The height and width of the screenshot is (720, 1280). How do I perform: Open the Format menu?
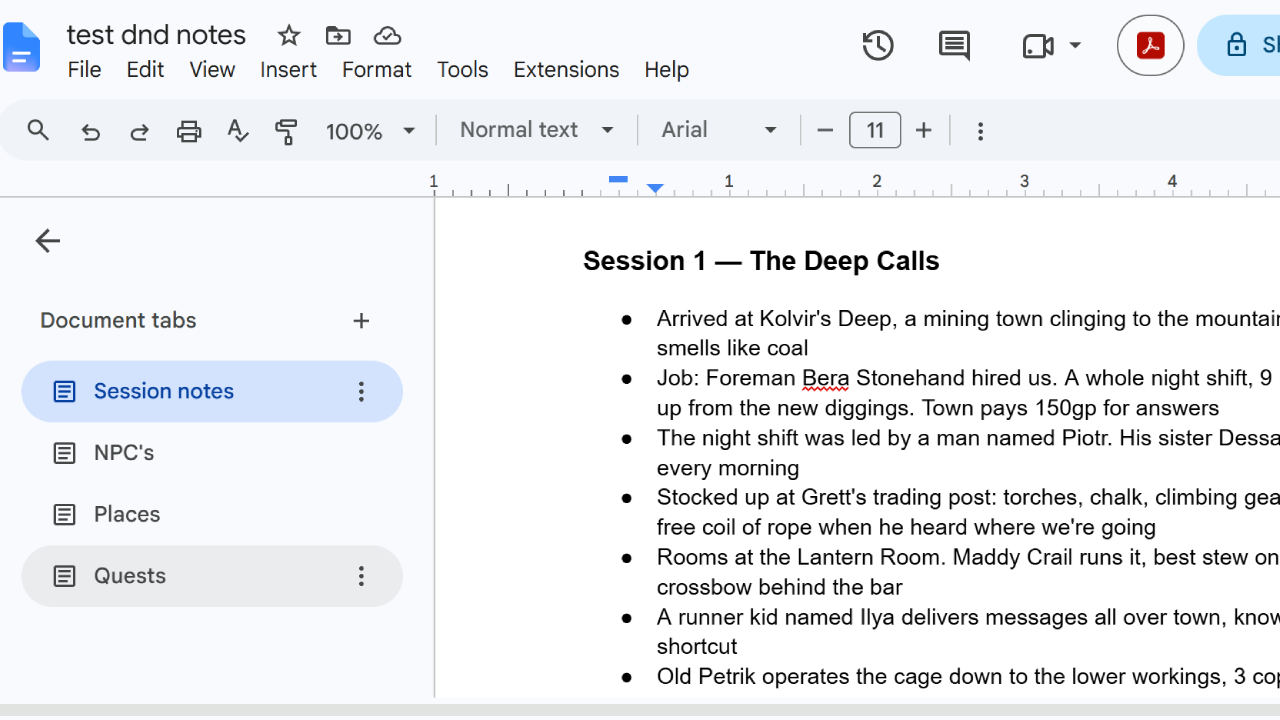point(376,70)
